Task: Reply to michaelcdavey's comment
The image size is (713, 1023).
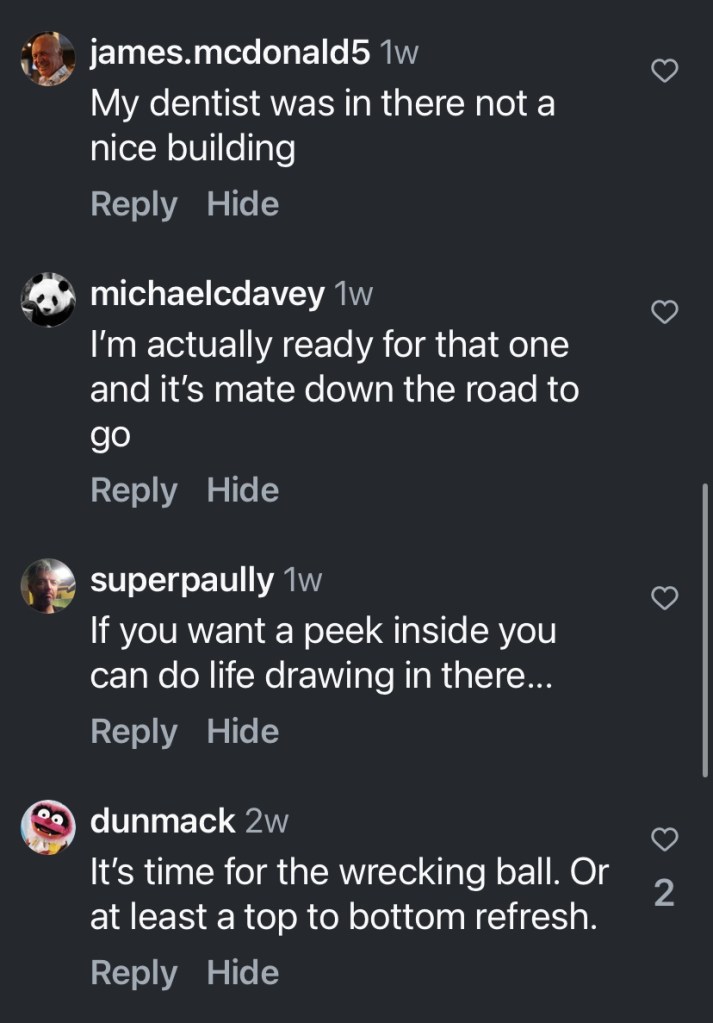Action: point(133,490)
